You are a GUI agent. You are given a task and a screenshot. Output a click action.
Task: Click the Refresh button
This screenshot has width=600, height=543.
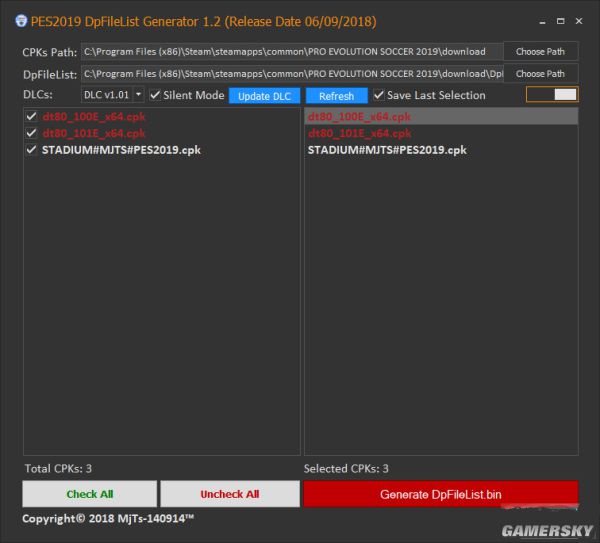[x=336, y=96]
